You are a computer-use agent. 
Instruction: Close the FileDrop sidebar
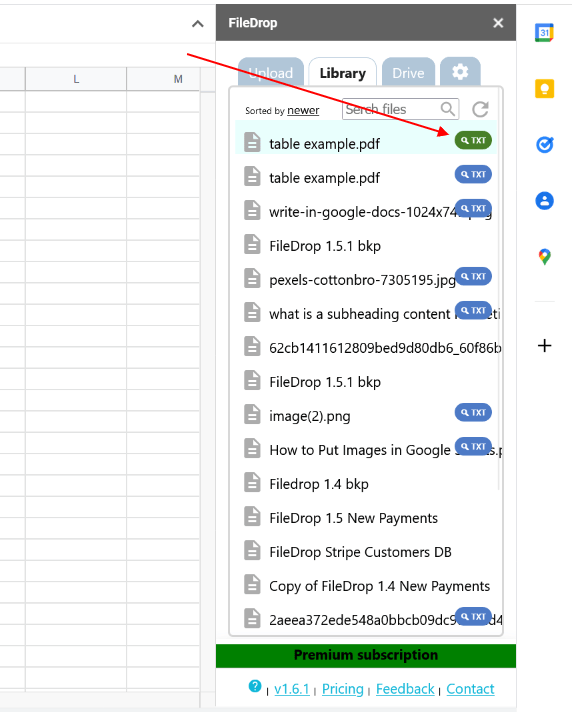point(498,23)
